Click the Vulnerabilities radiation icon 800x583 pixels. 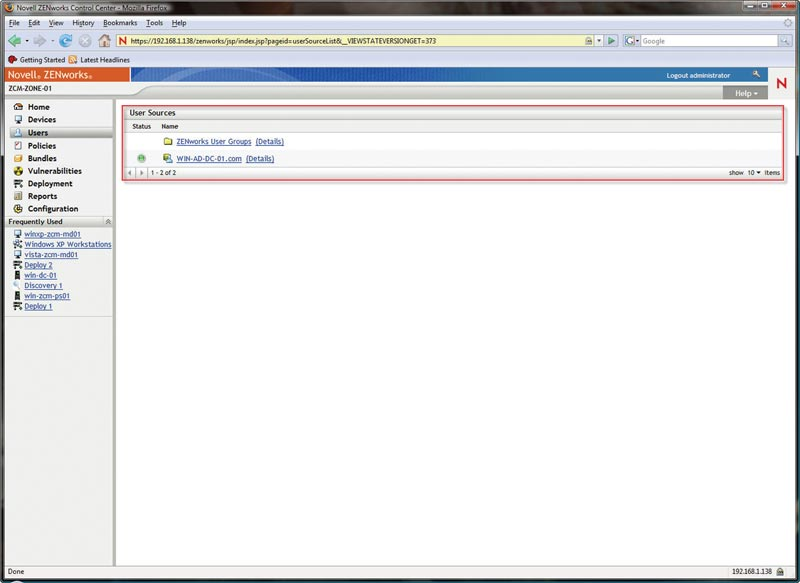(x=18, y=171)
